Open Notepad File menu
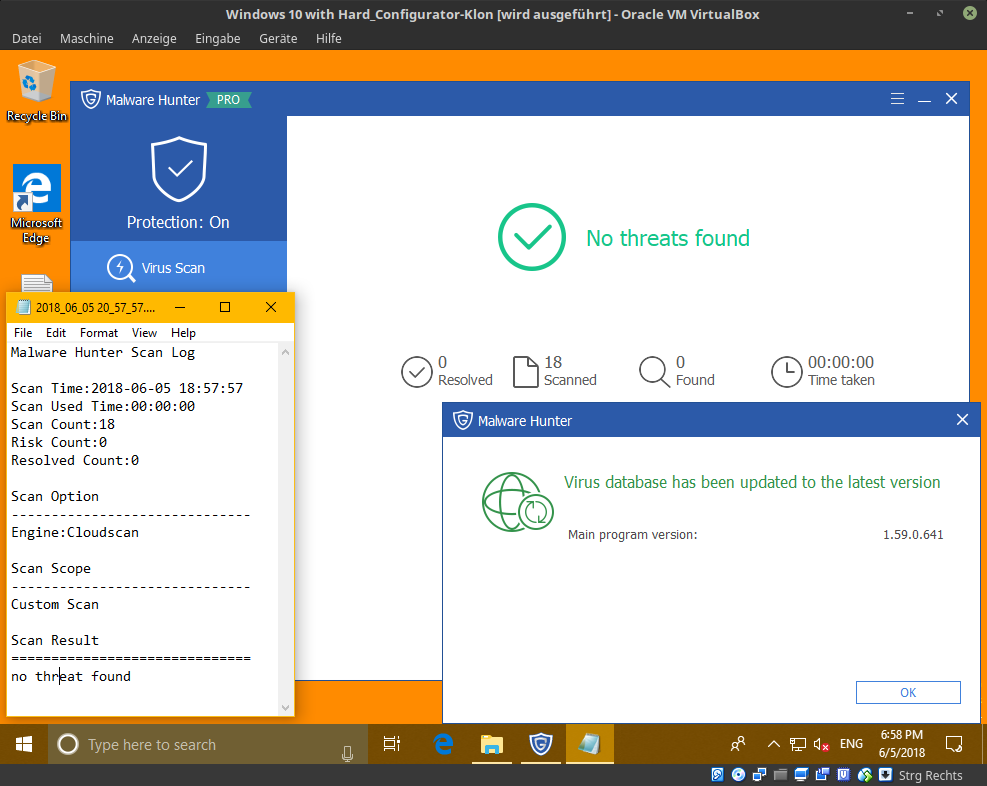The width and height of the screenshot is (987, 786). tap(23, 332)
